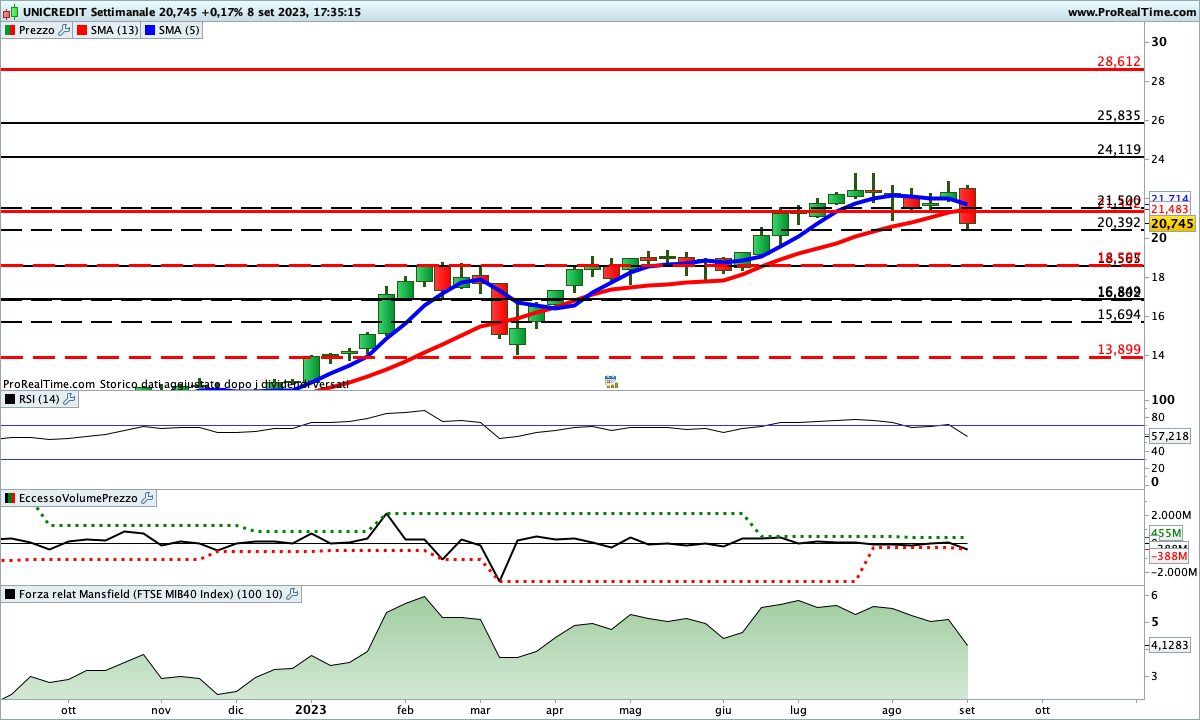Open Forza relat Mansfield settings wrench
Screen dimensions: 1200x720
(292, 593)
